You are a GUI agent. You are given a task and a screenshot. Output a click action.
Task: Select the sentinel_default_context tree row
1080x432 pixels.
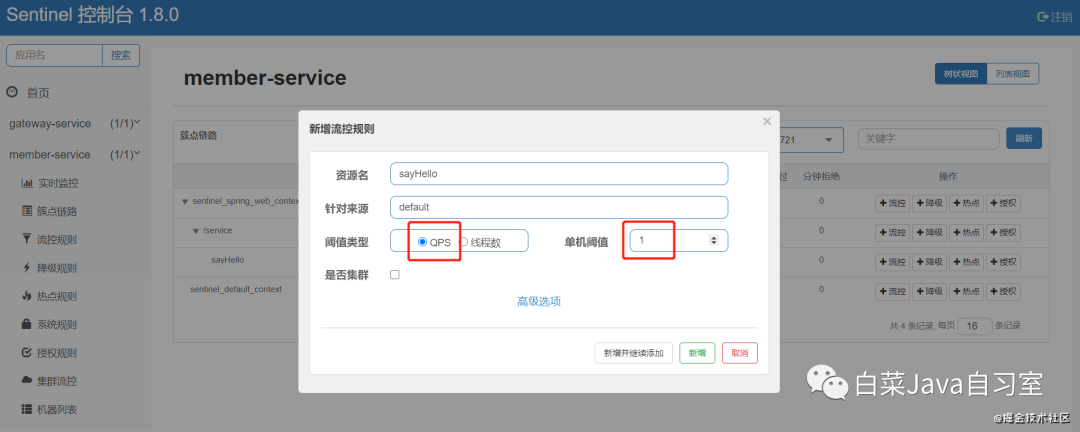(x=236, y=289)
